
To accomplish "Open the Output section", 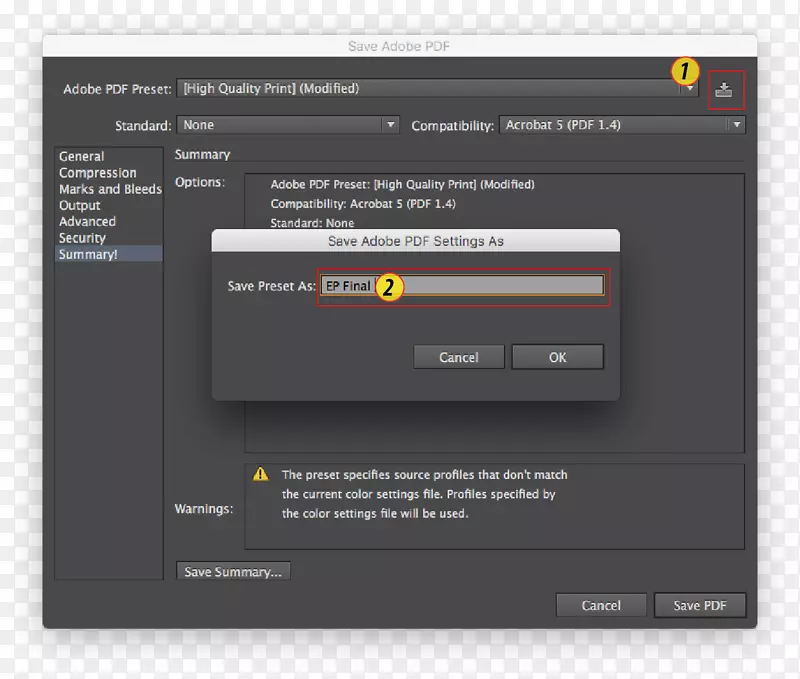I will tap(80, 205).
